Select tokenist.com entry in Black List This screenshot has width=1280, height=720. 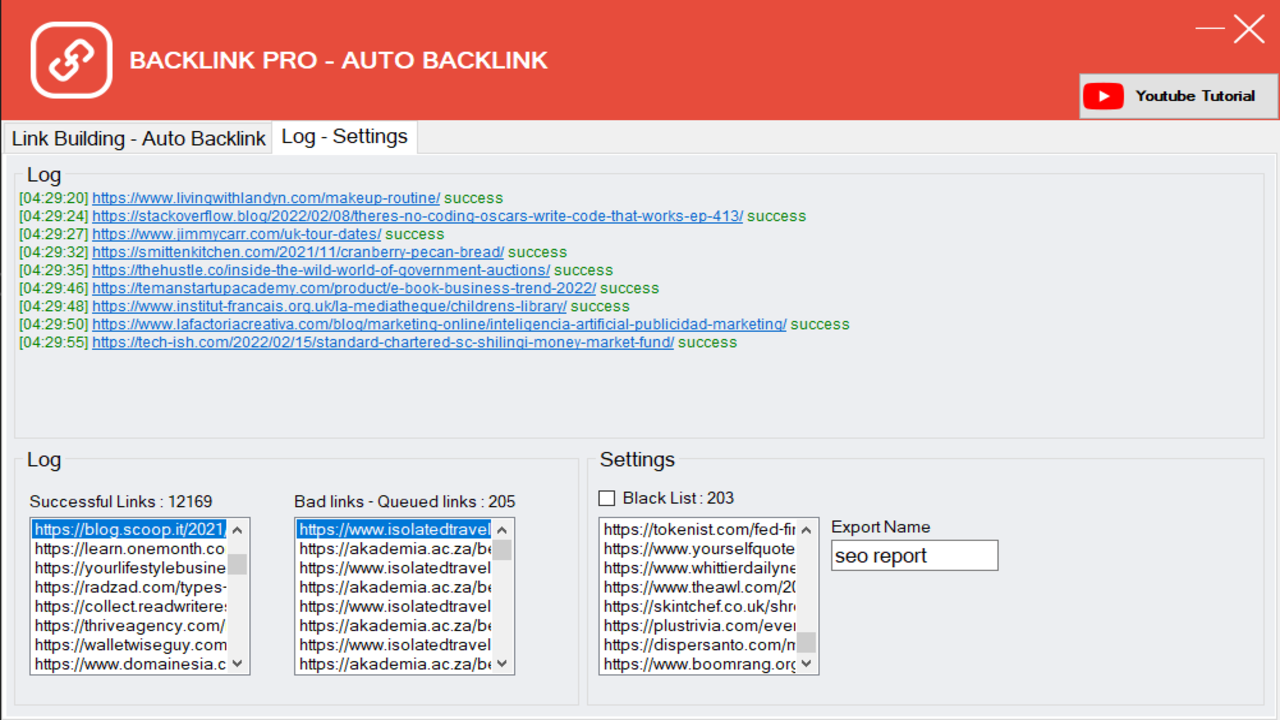click(698, 530)
